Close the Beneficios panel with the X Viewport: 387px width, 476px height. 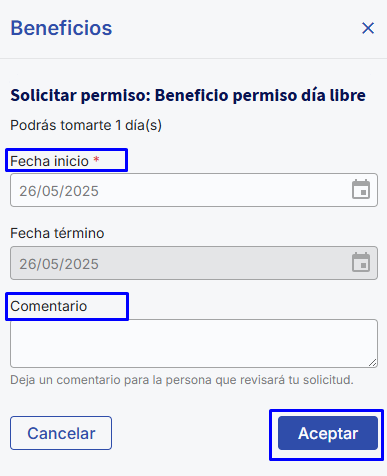(368, 28)
